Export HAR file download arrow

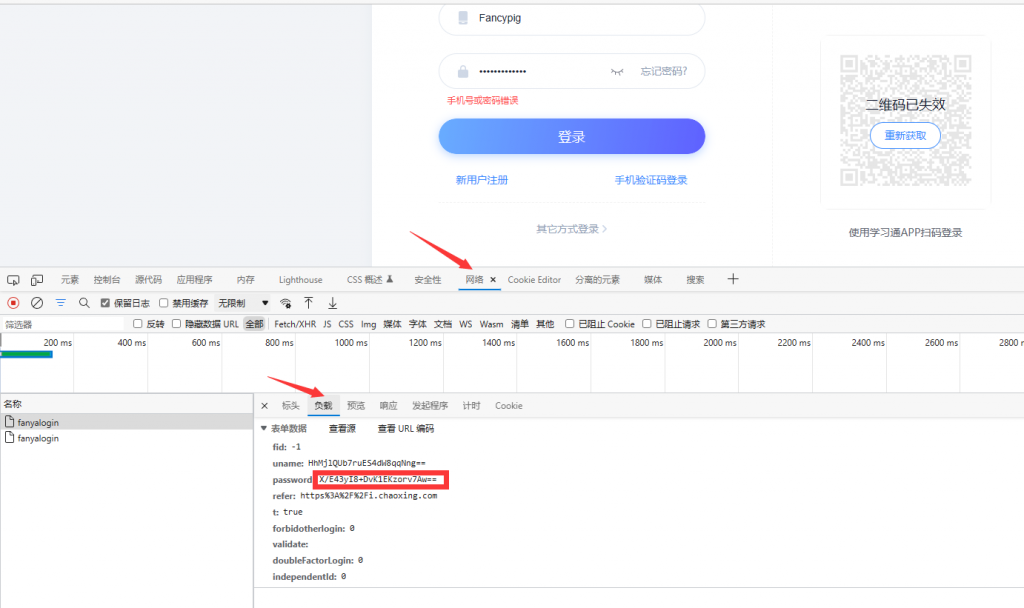pyautogui.click(x=332, y=303)
